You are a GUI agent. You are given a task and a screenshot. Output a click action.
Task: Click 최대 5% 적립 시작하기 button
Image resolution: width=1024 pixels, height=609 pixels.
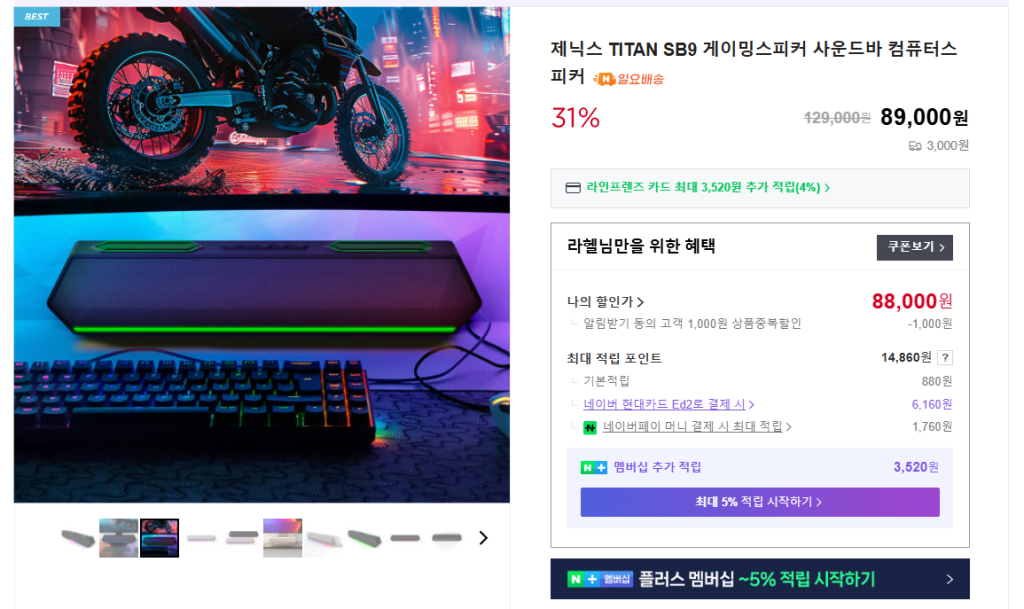(x=760, y=502)
